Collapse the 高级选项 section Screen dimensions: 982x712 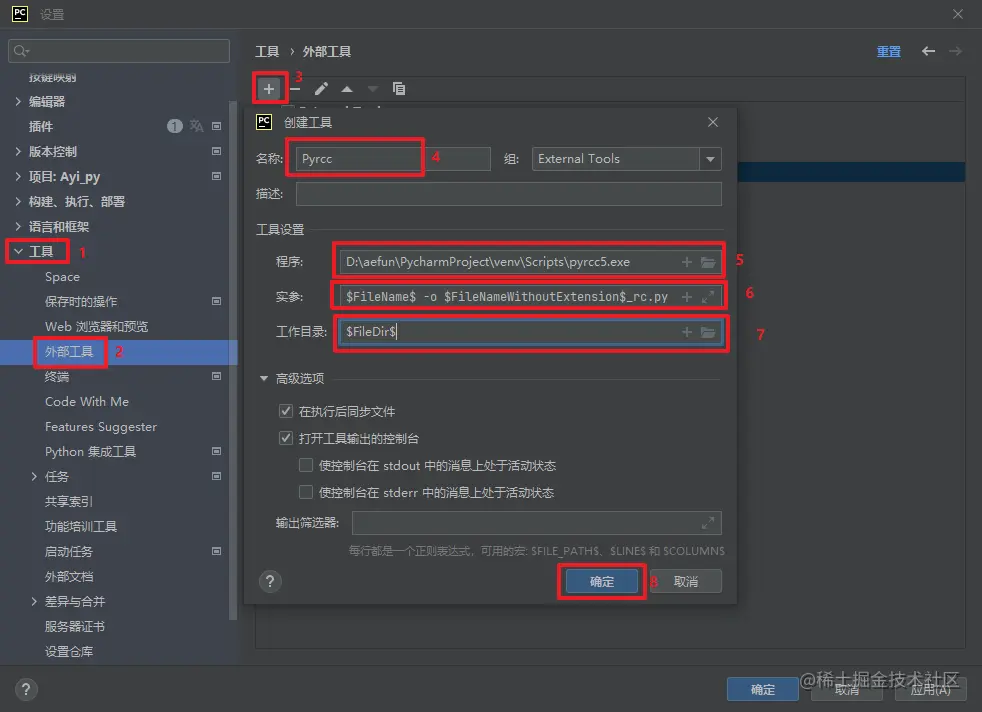coord(264,378)
